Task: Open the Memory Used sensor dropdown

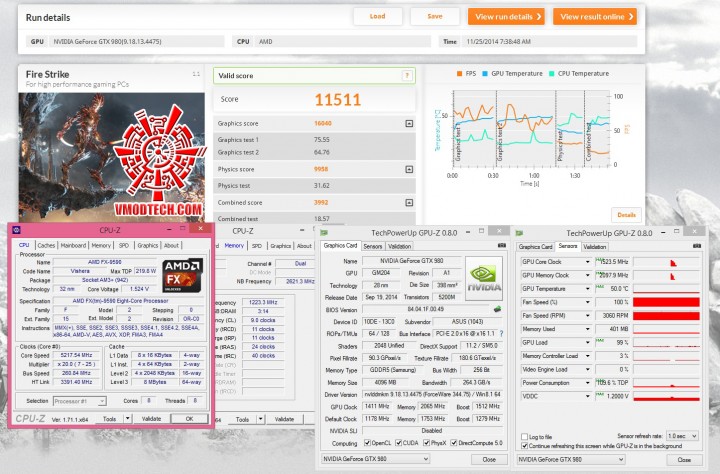Action: (x=587, y=329)
